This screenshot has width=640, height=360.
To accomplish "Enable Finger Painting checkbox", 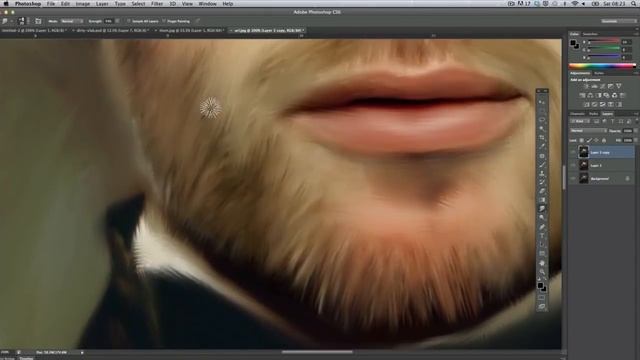I will click(x=164, y=21).
